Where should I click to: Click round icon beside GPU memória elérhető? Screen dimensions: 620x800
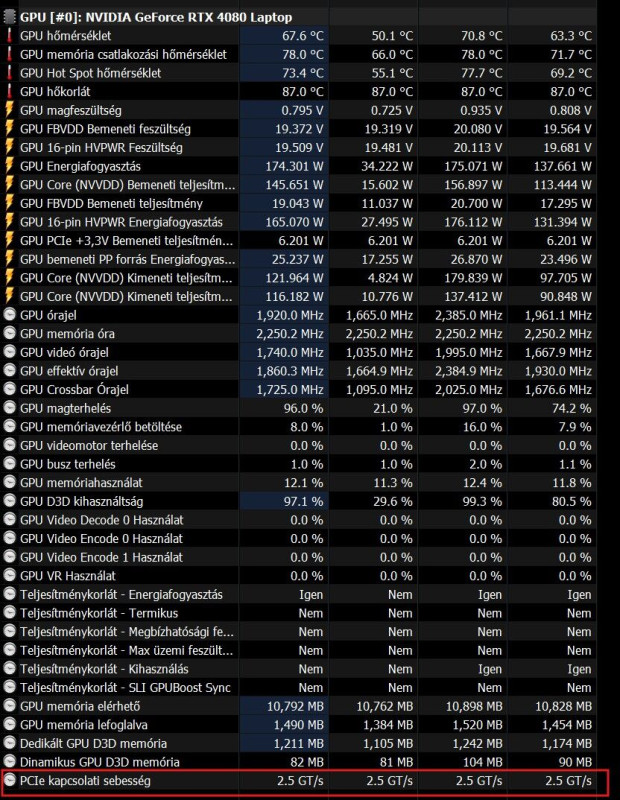[9, 706]
